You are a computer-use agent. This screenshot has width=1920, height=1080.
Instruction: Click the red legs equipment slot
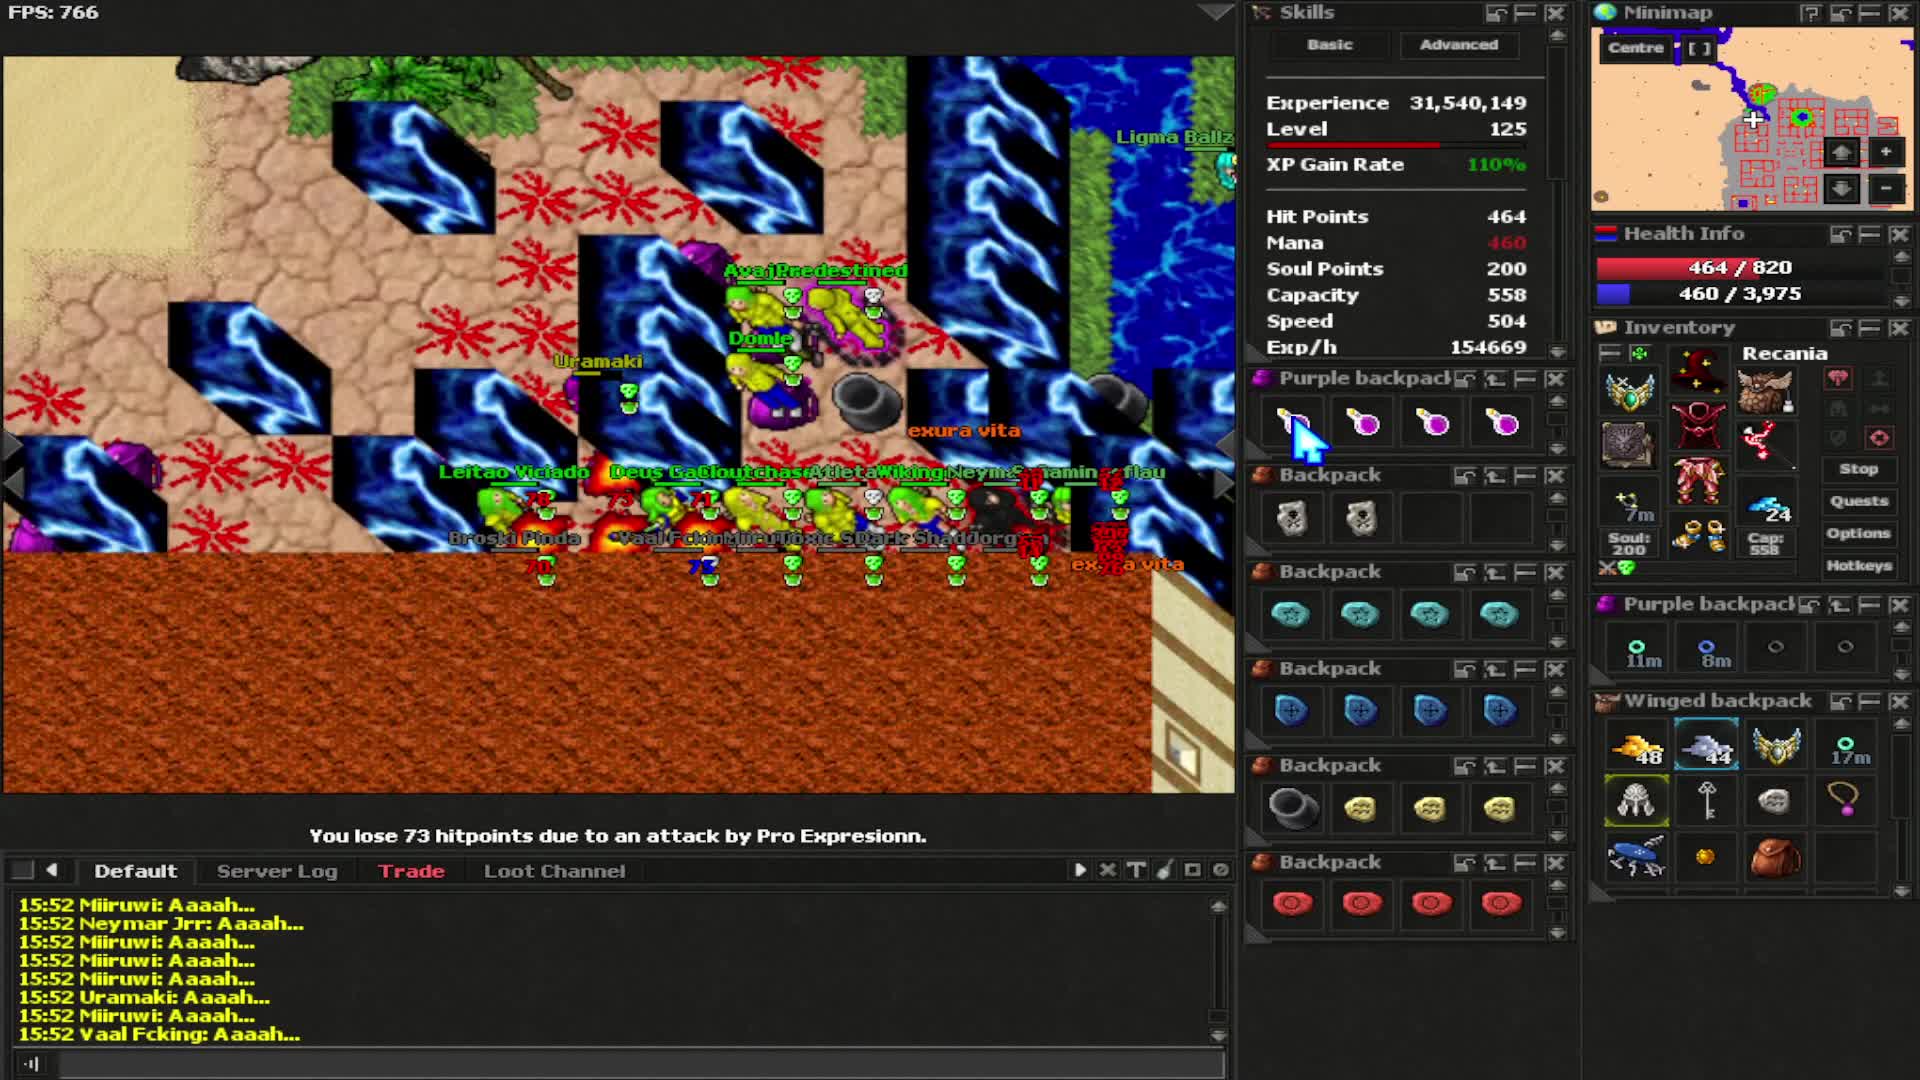coord(1698,480)
